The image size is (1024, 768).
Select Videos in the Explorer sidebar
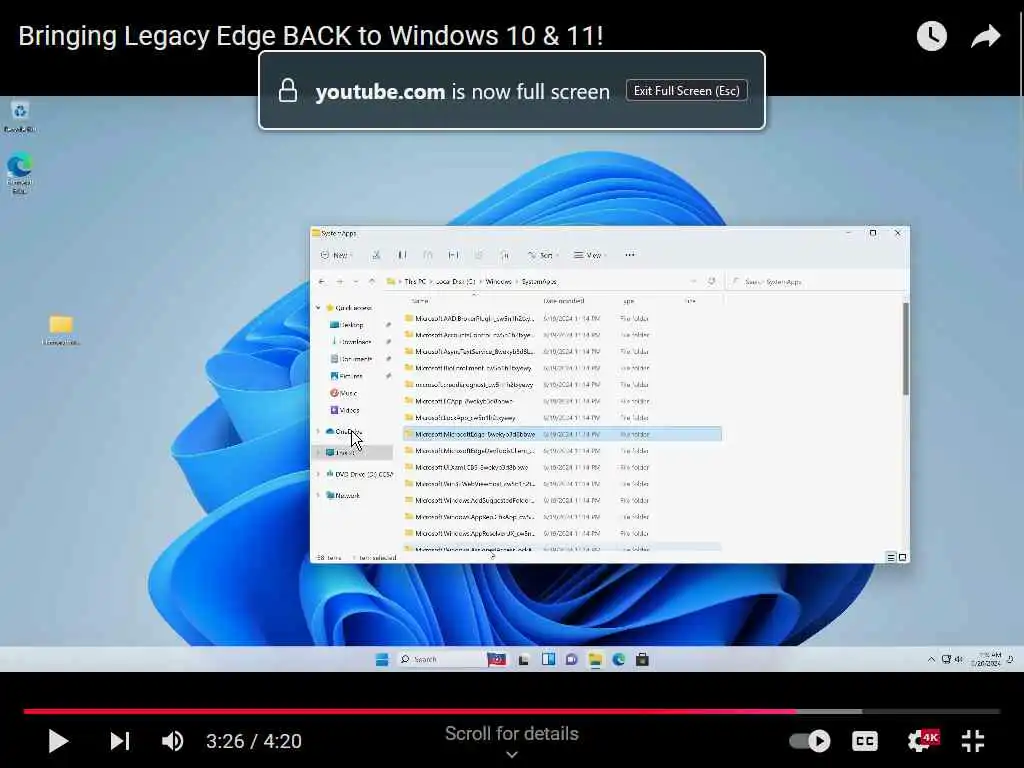click(349, 410)
